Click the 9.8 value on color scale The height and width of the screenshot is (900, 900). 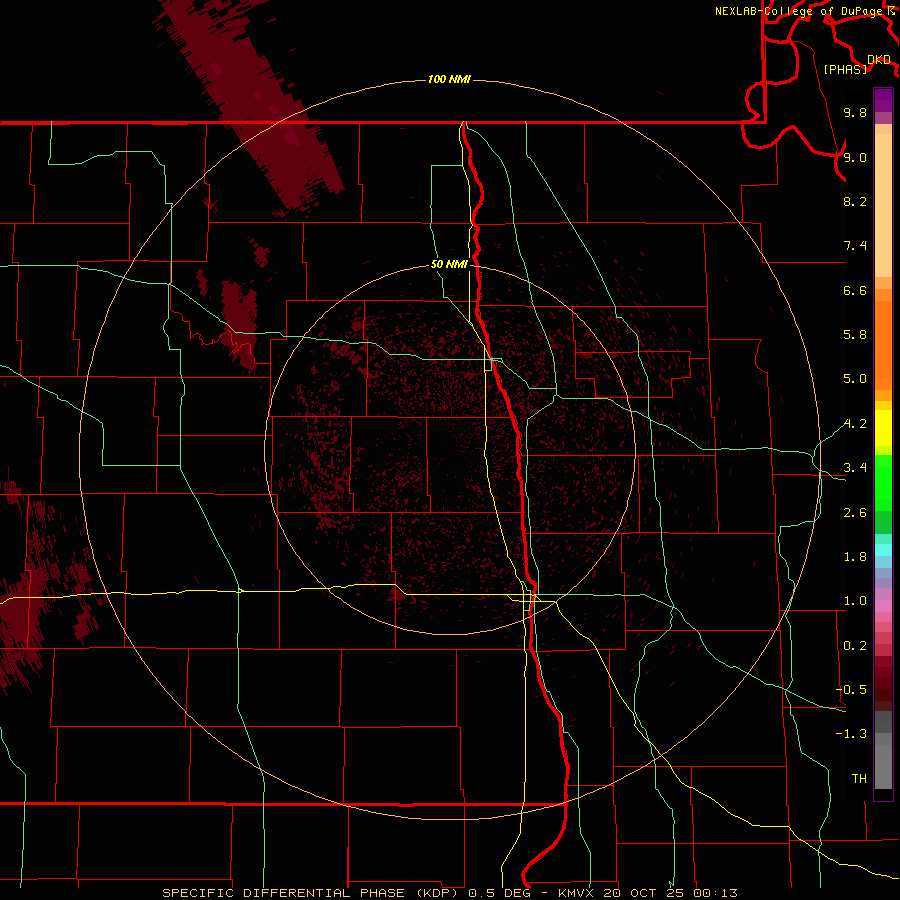pos(855,112)
